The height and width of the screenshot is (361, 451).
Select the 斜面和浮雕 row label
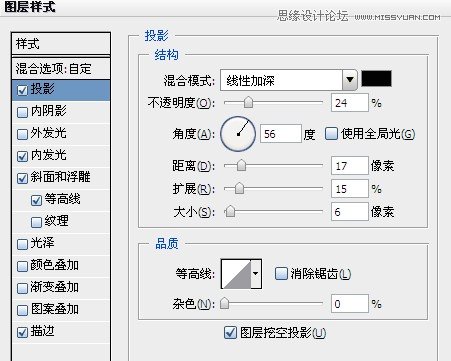coord(60,177)
